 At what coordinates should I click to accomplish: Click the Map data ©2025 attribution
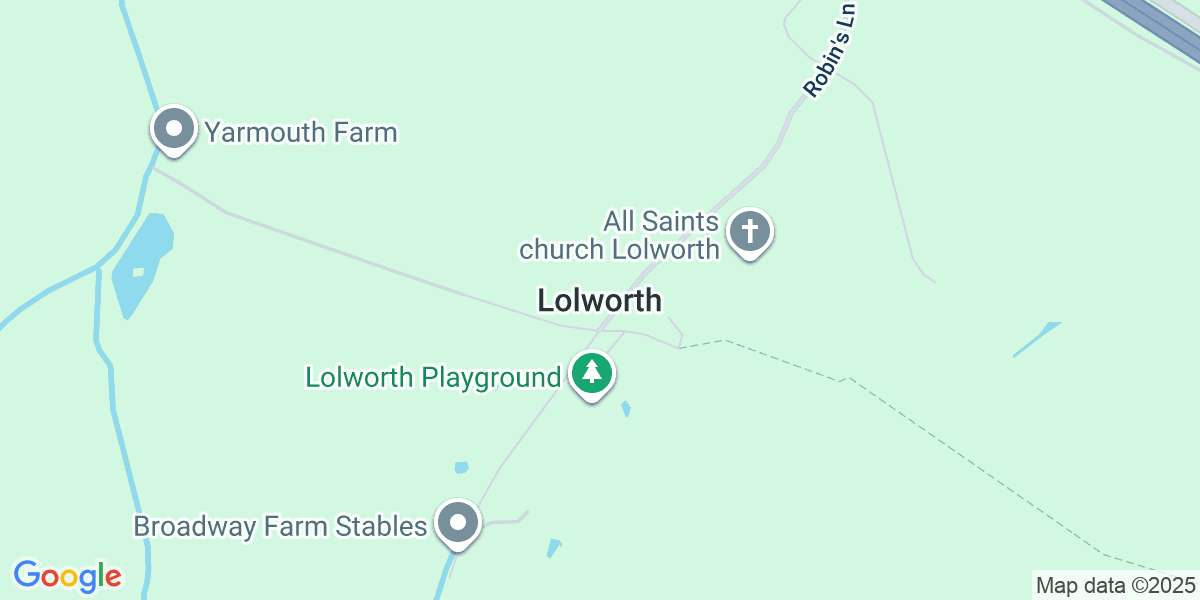[1115, 585]
